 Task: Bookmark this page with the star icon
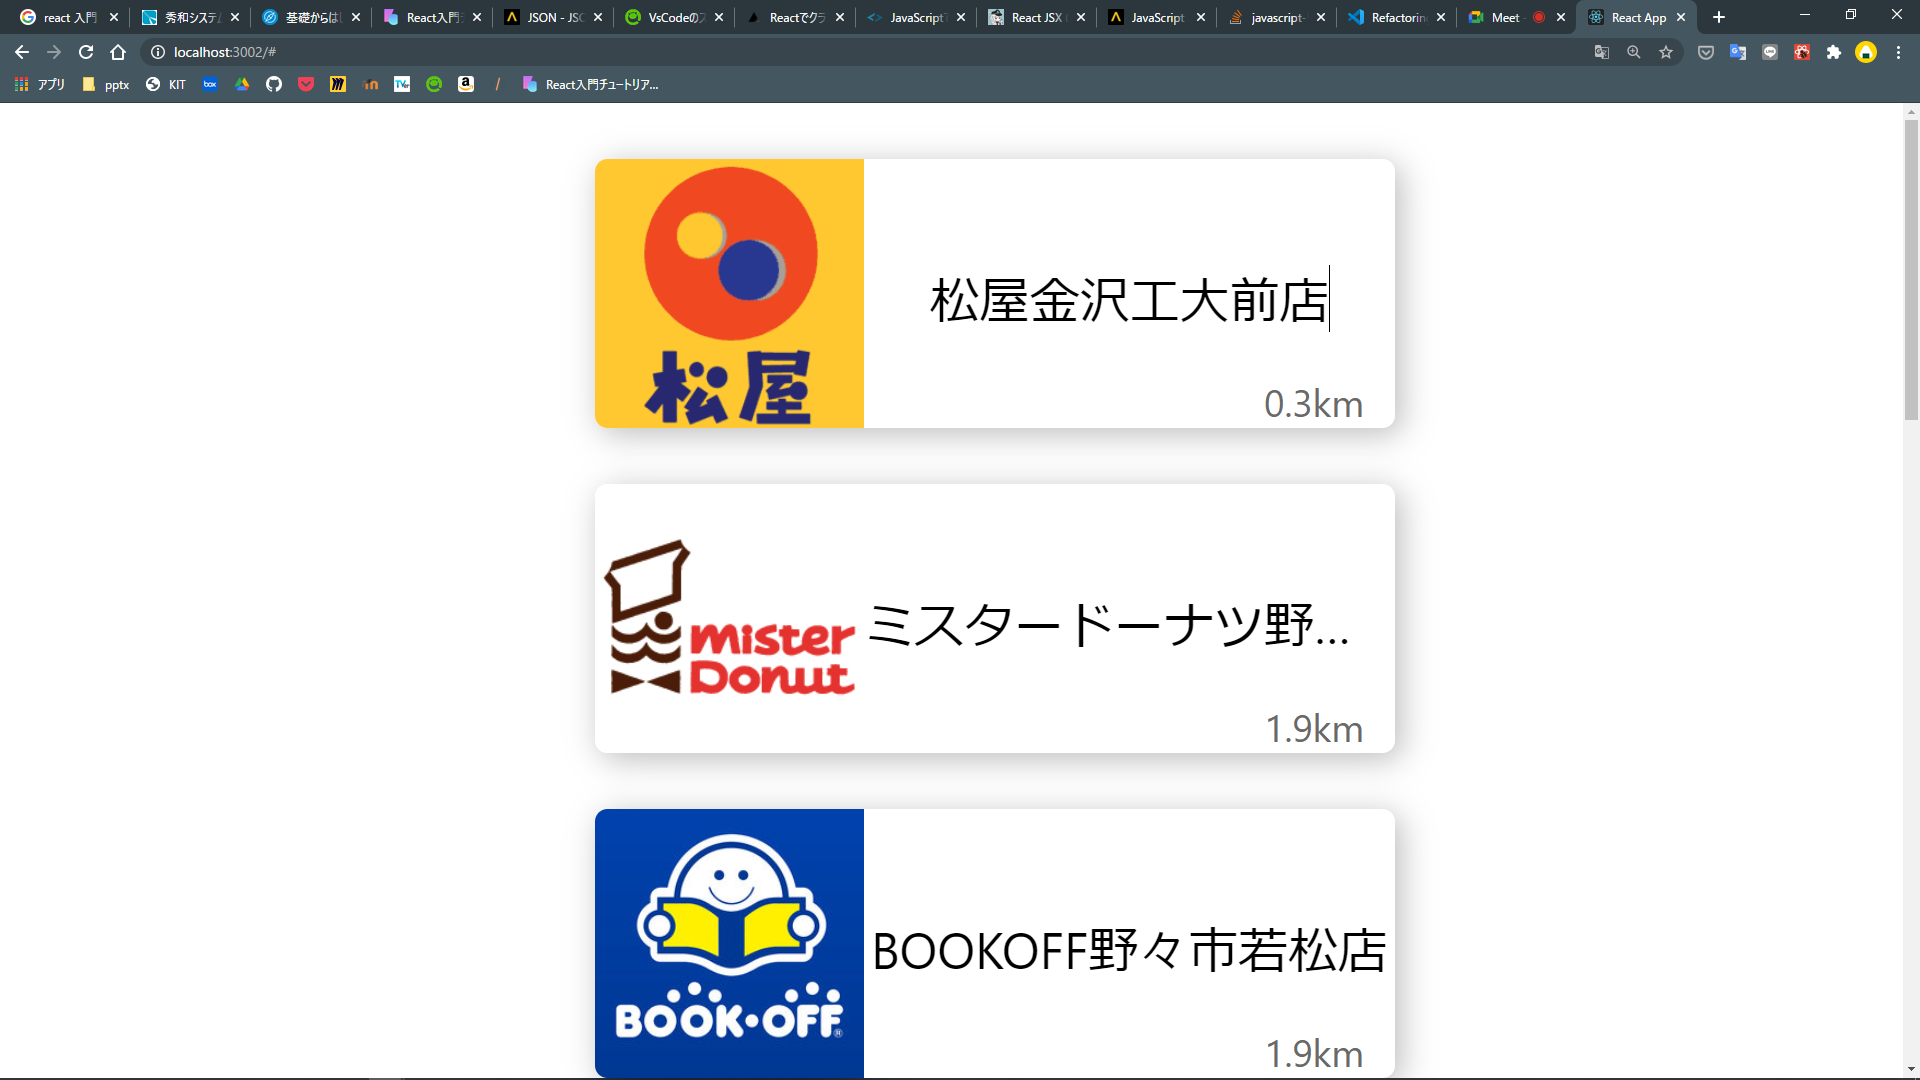click(x=1666, y=52)
